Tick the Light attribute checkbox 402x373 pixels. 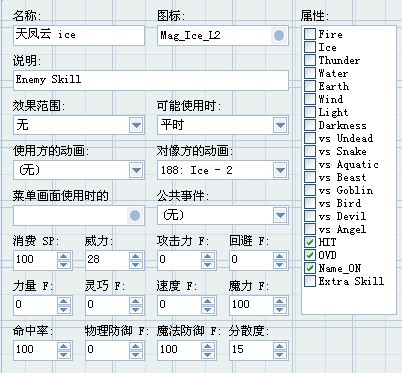(310, 112)
